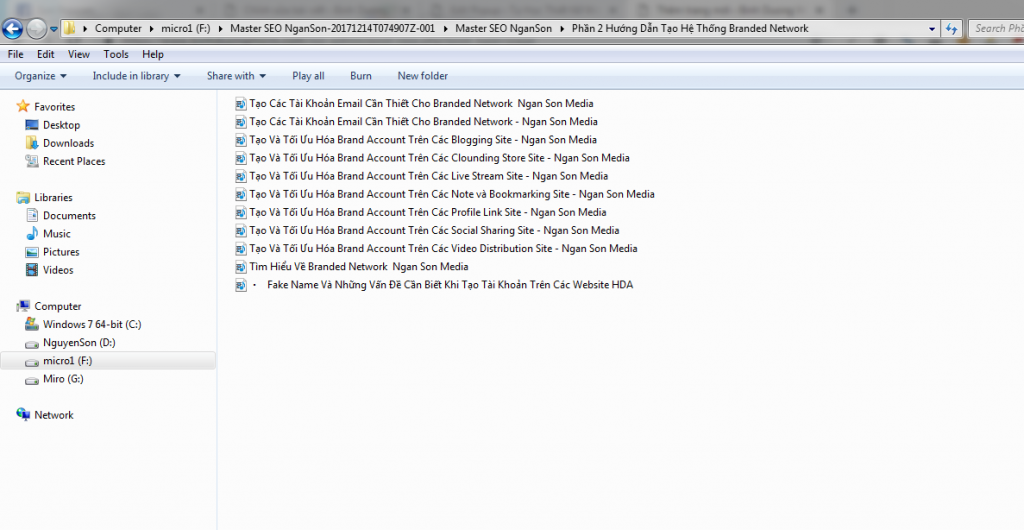
Task: Click the Favorites star icon
Action: (x=23, y=106)
